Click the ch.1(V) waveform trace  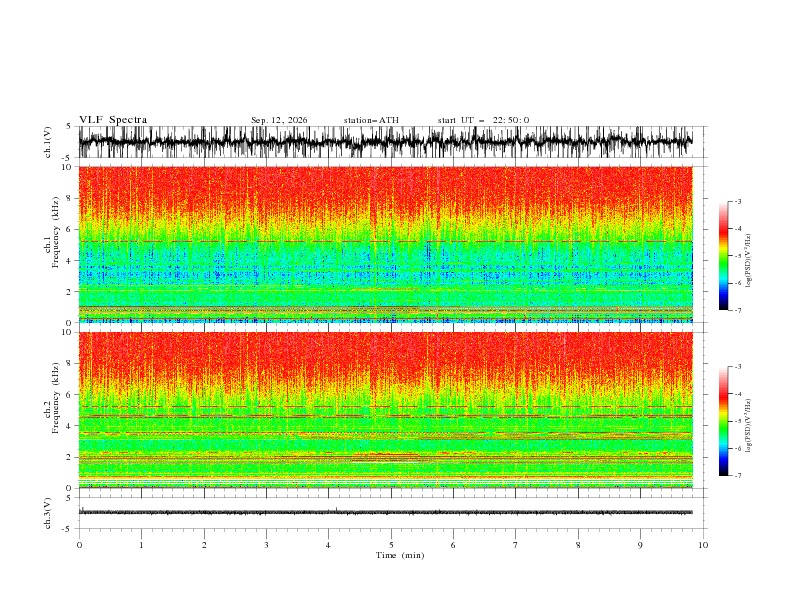(x=385, y=142)
